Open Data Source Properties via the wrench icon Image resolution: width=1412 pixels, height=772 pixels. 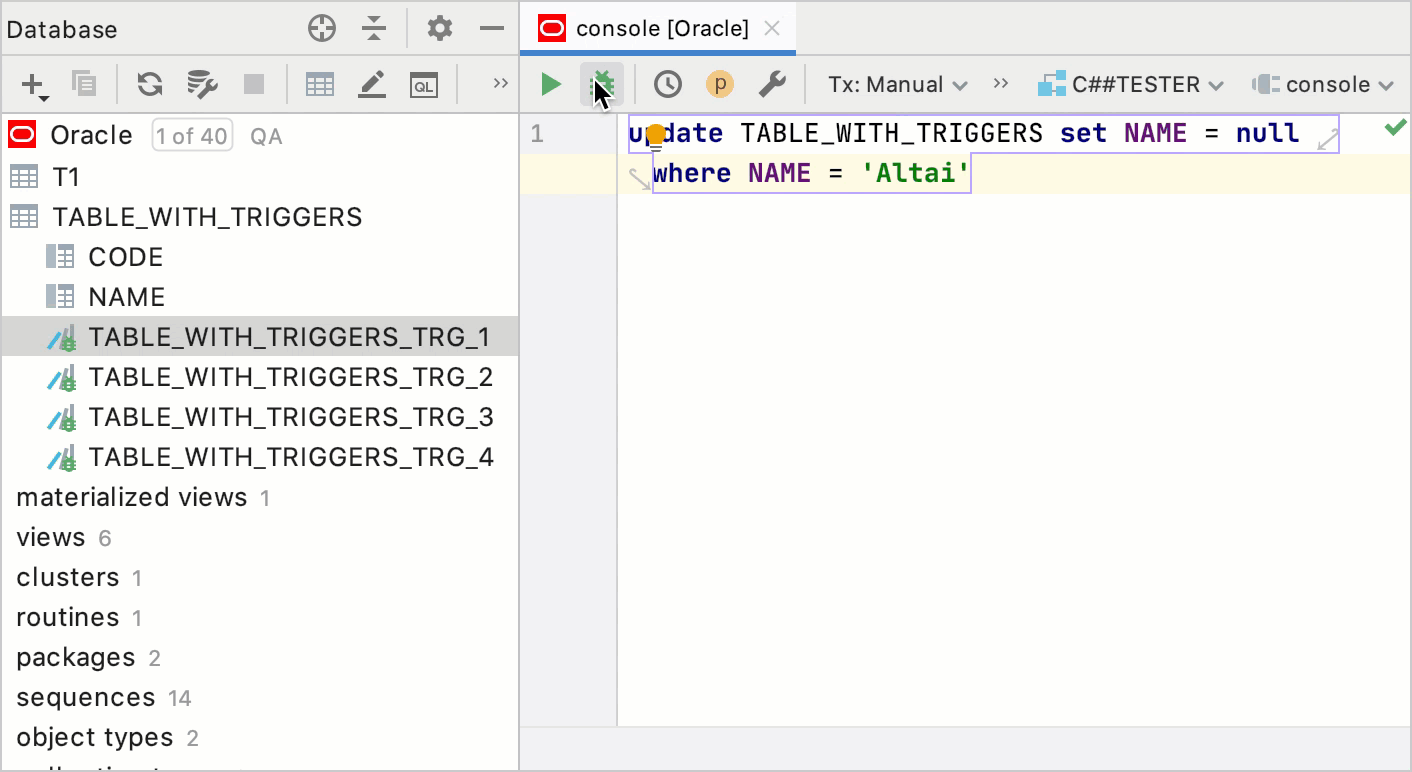point(202,85)
